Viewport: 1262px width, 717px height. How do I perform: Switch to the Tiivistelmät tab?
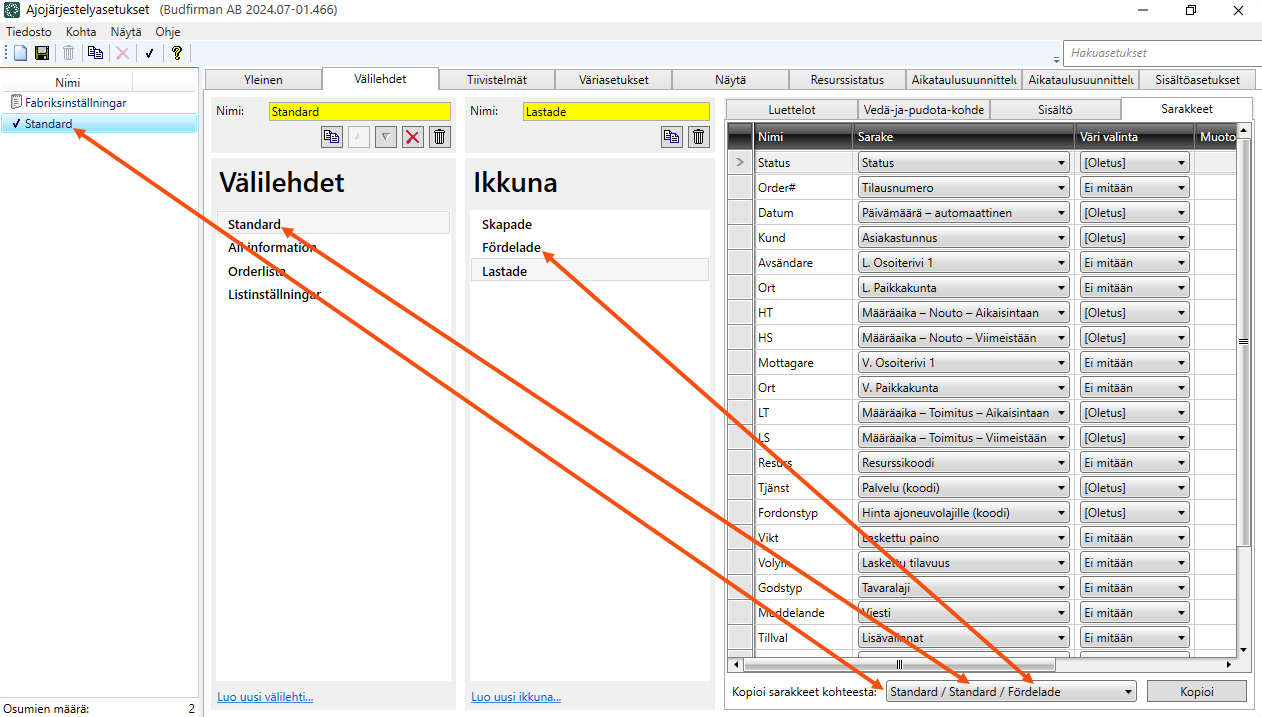tap(496, 80)
